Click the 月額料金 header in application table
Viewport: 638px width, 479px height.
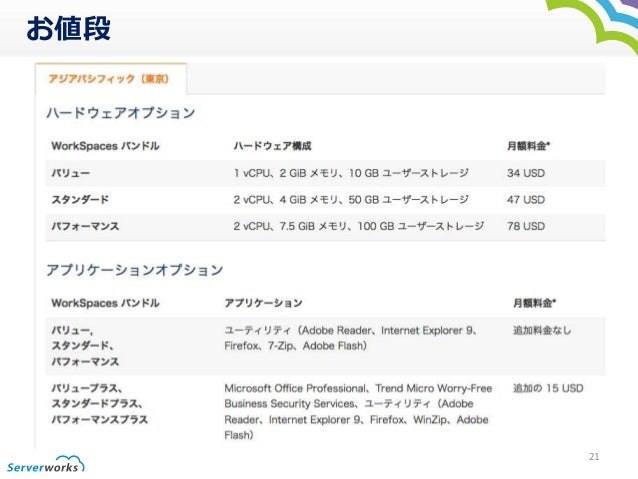[535, 303]
